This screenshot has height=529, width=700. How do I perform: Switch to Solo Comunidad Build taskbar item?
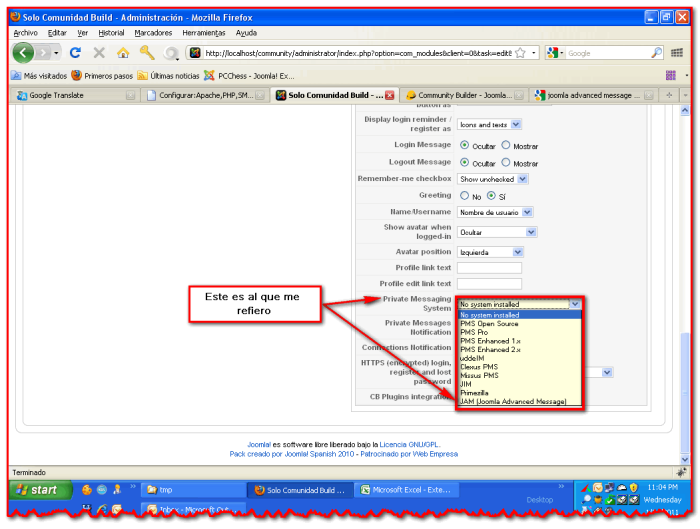(x=300, y=490)
